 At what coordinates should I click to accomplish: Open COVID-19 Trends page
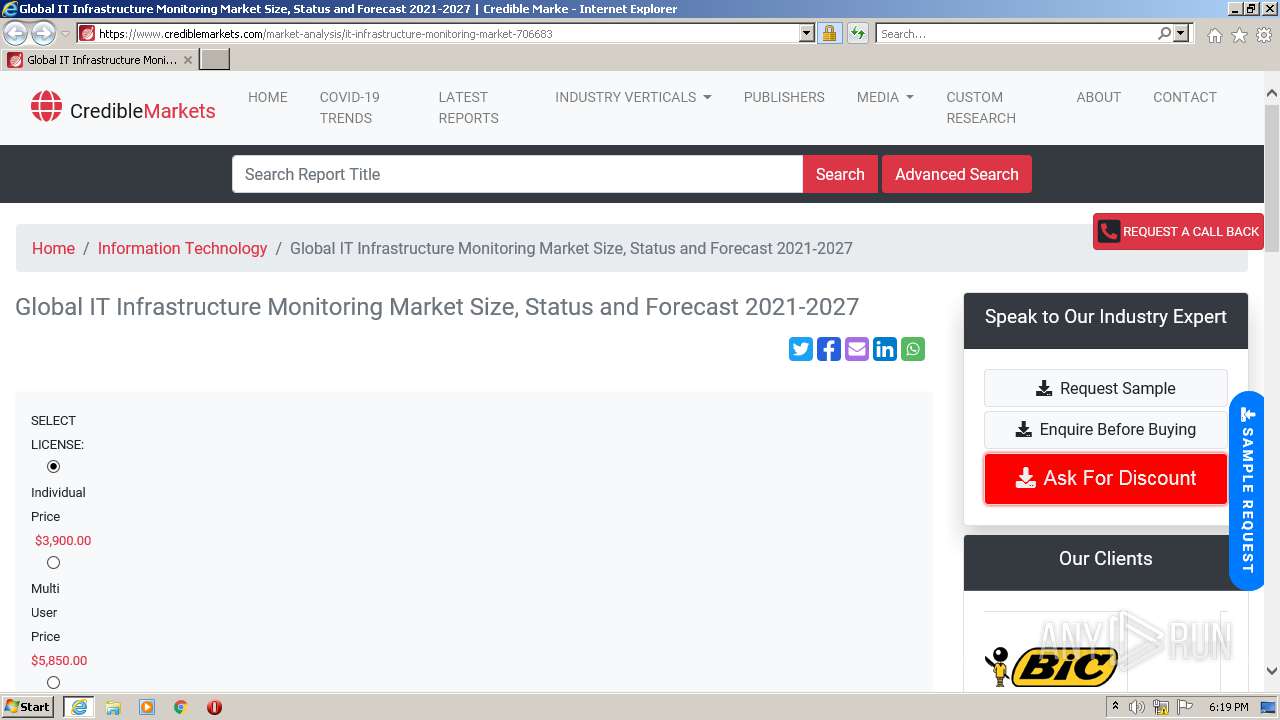click(350, 107)
